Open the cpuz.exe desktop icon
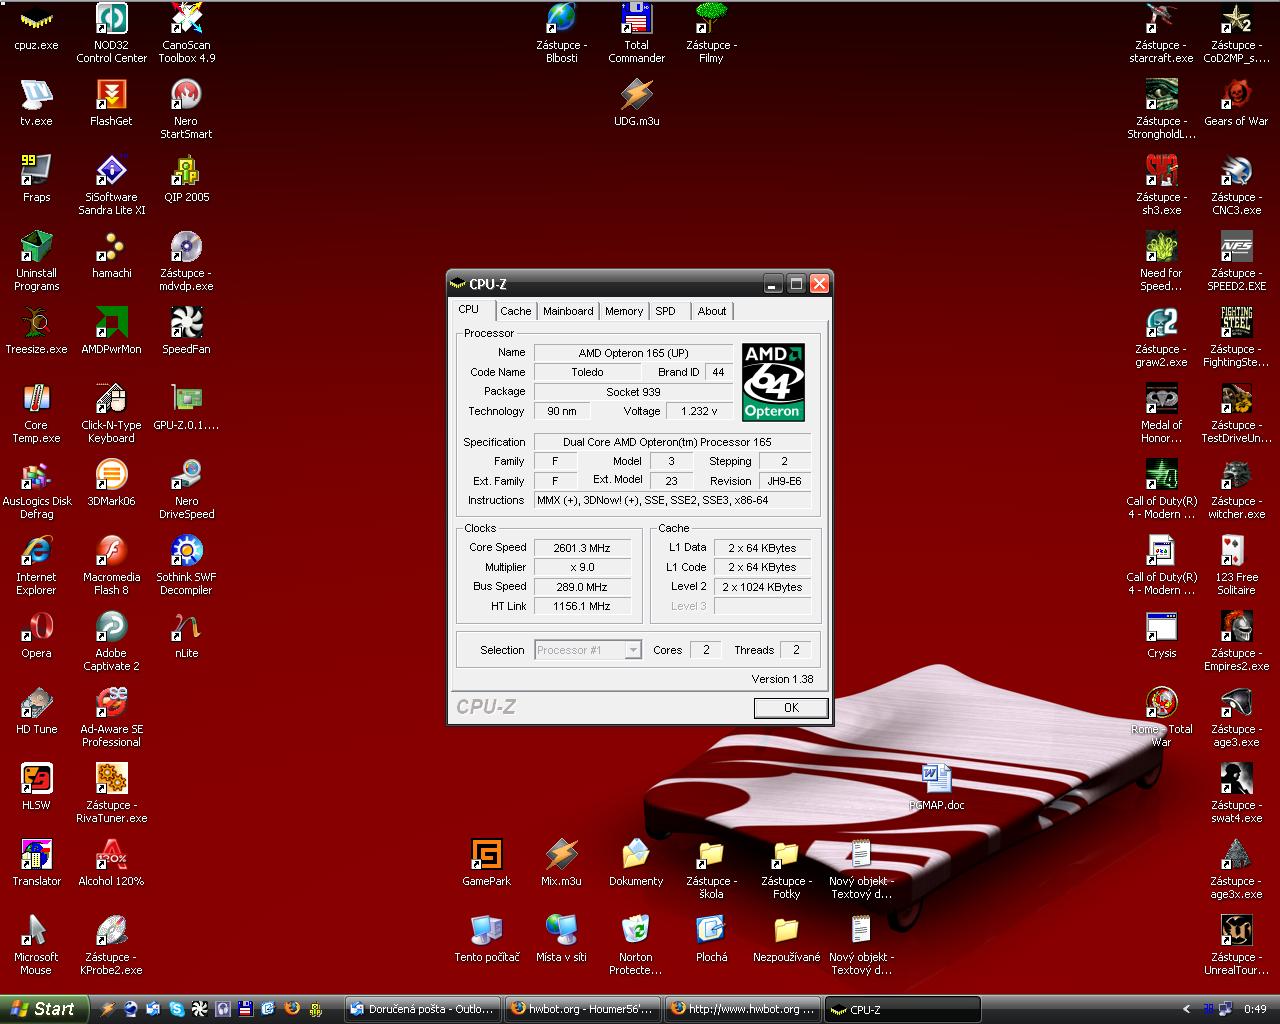 click(36, 27)
